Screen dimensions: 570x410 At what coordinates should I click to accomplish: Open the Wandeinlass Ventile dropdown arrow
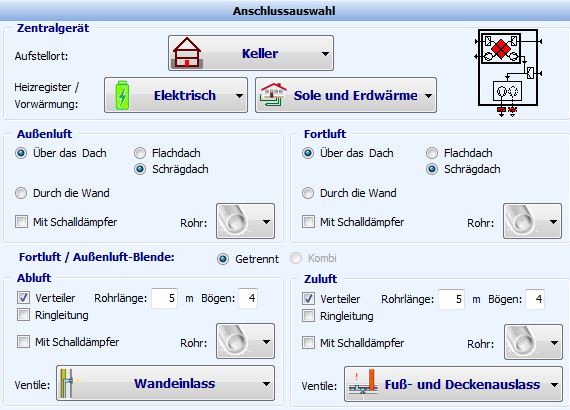click(266, 383)
